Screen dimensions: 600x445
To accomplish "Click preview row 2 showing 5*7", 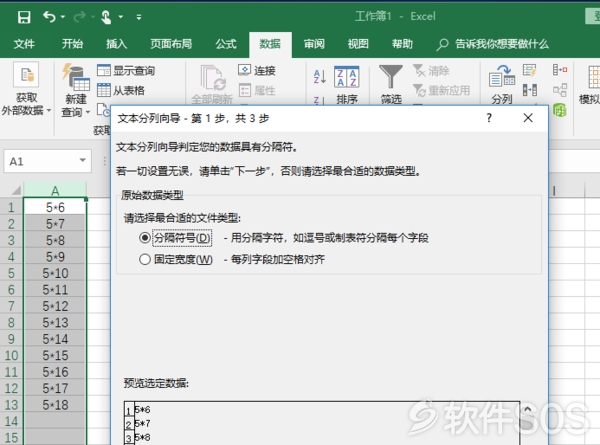I will (x=142, y=424).
